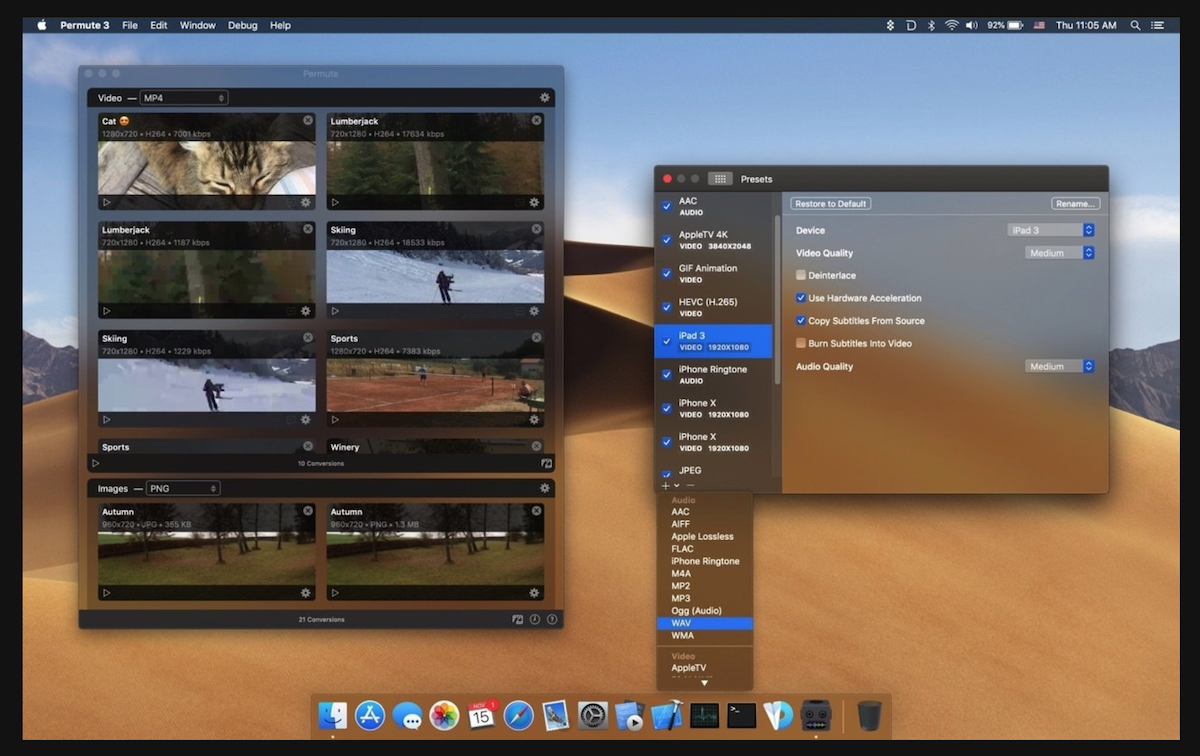Open the Video group settings gear
The image size is (1200, 756).
(x=545, y=98)
